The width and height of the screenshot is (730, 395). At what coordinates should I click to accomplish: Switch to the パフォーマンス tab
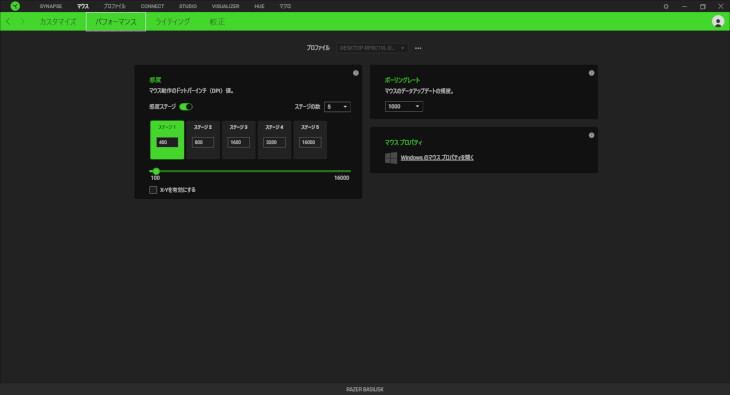coord(116,22)
